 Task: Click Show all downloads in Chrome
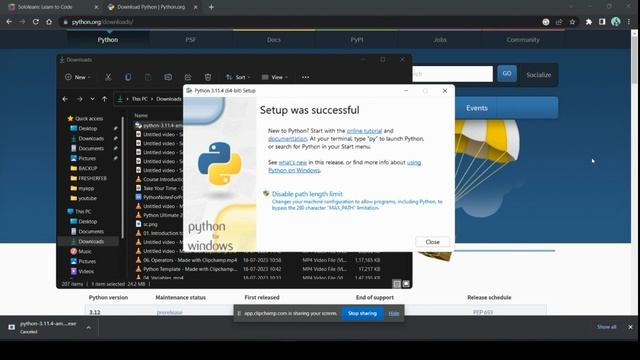point(607,327)
